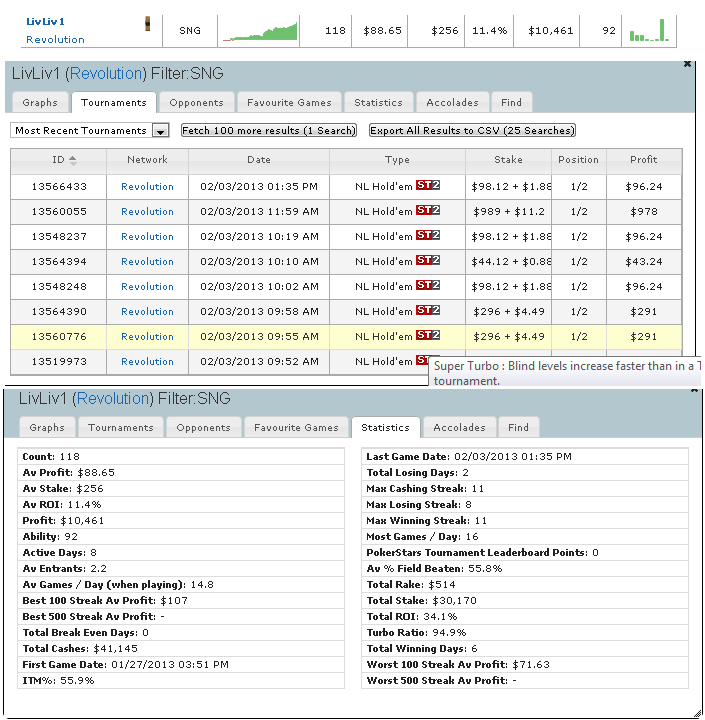
Task: Click the Turbo Ratio: 94.9% statistic
Action: click(525, 633)
